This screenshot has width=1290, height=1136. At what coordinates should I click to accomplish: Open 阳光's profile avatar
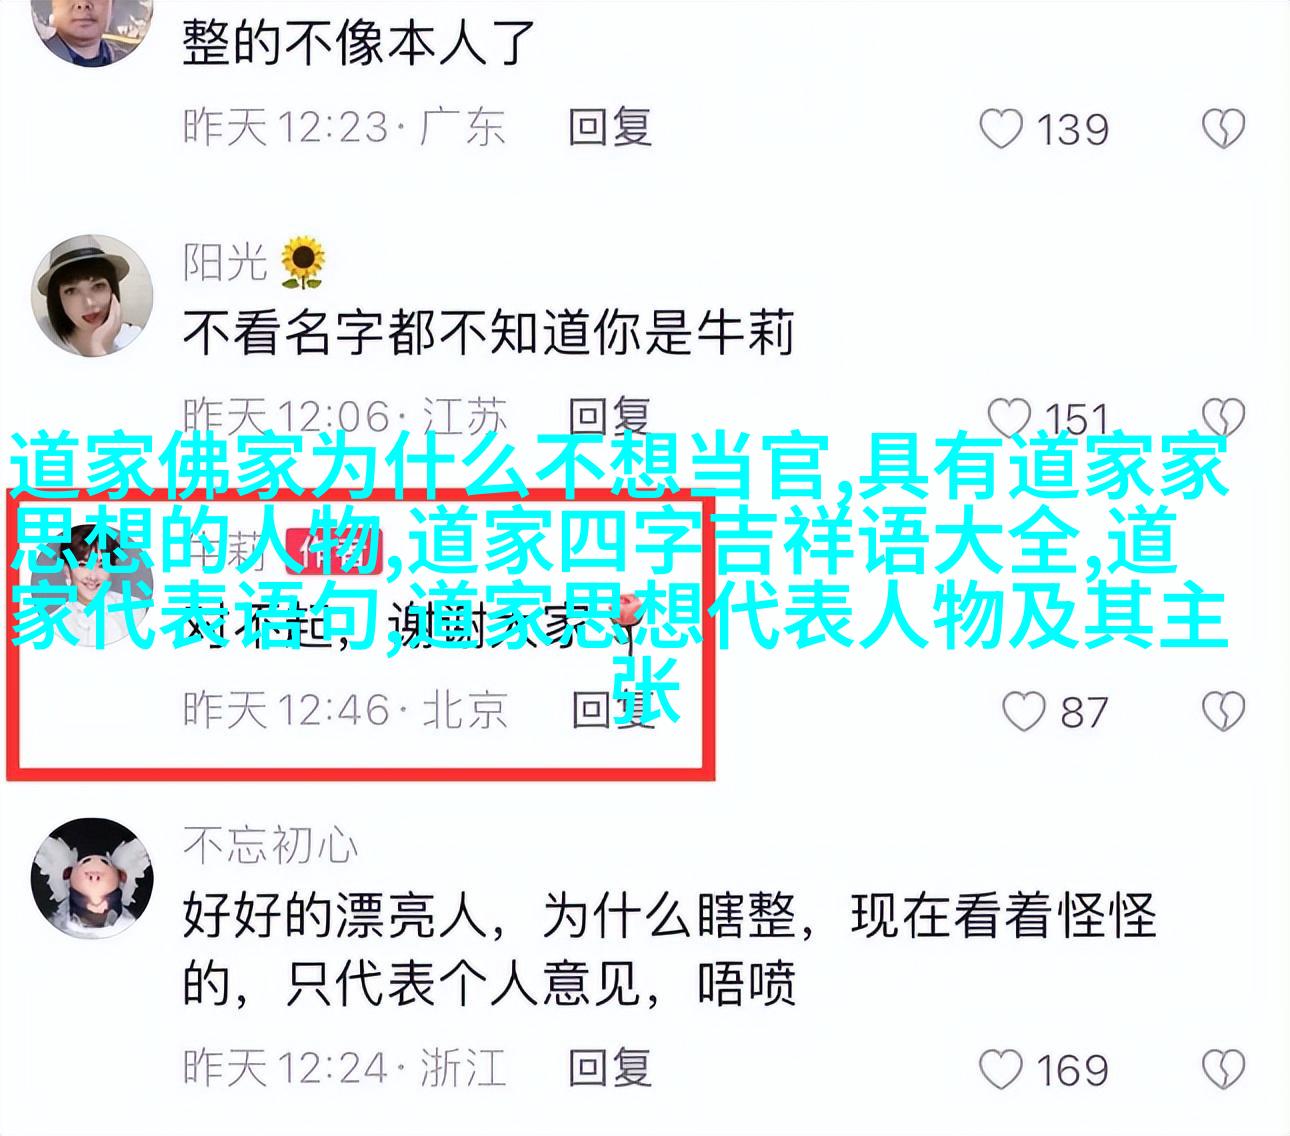92,296
